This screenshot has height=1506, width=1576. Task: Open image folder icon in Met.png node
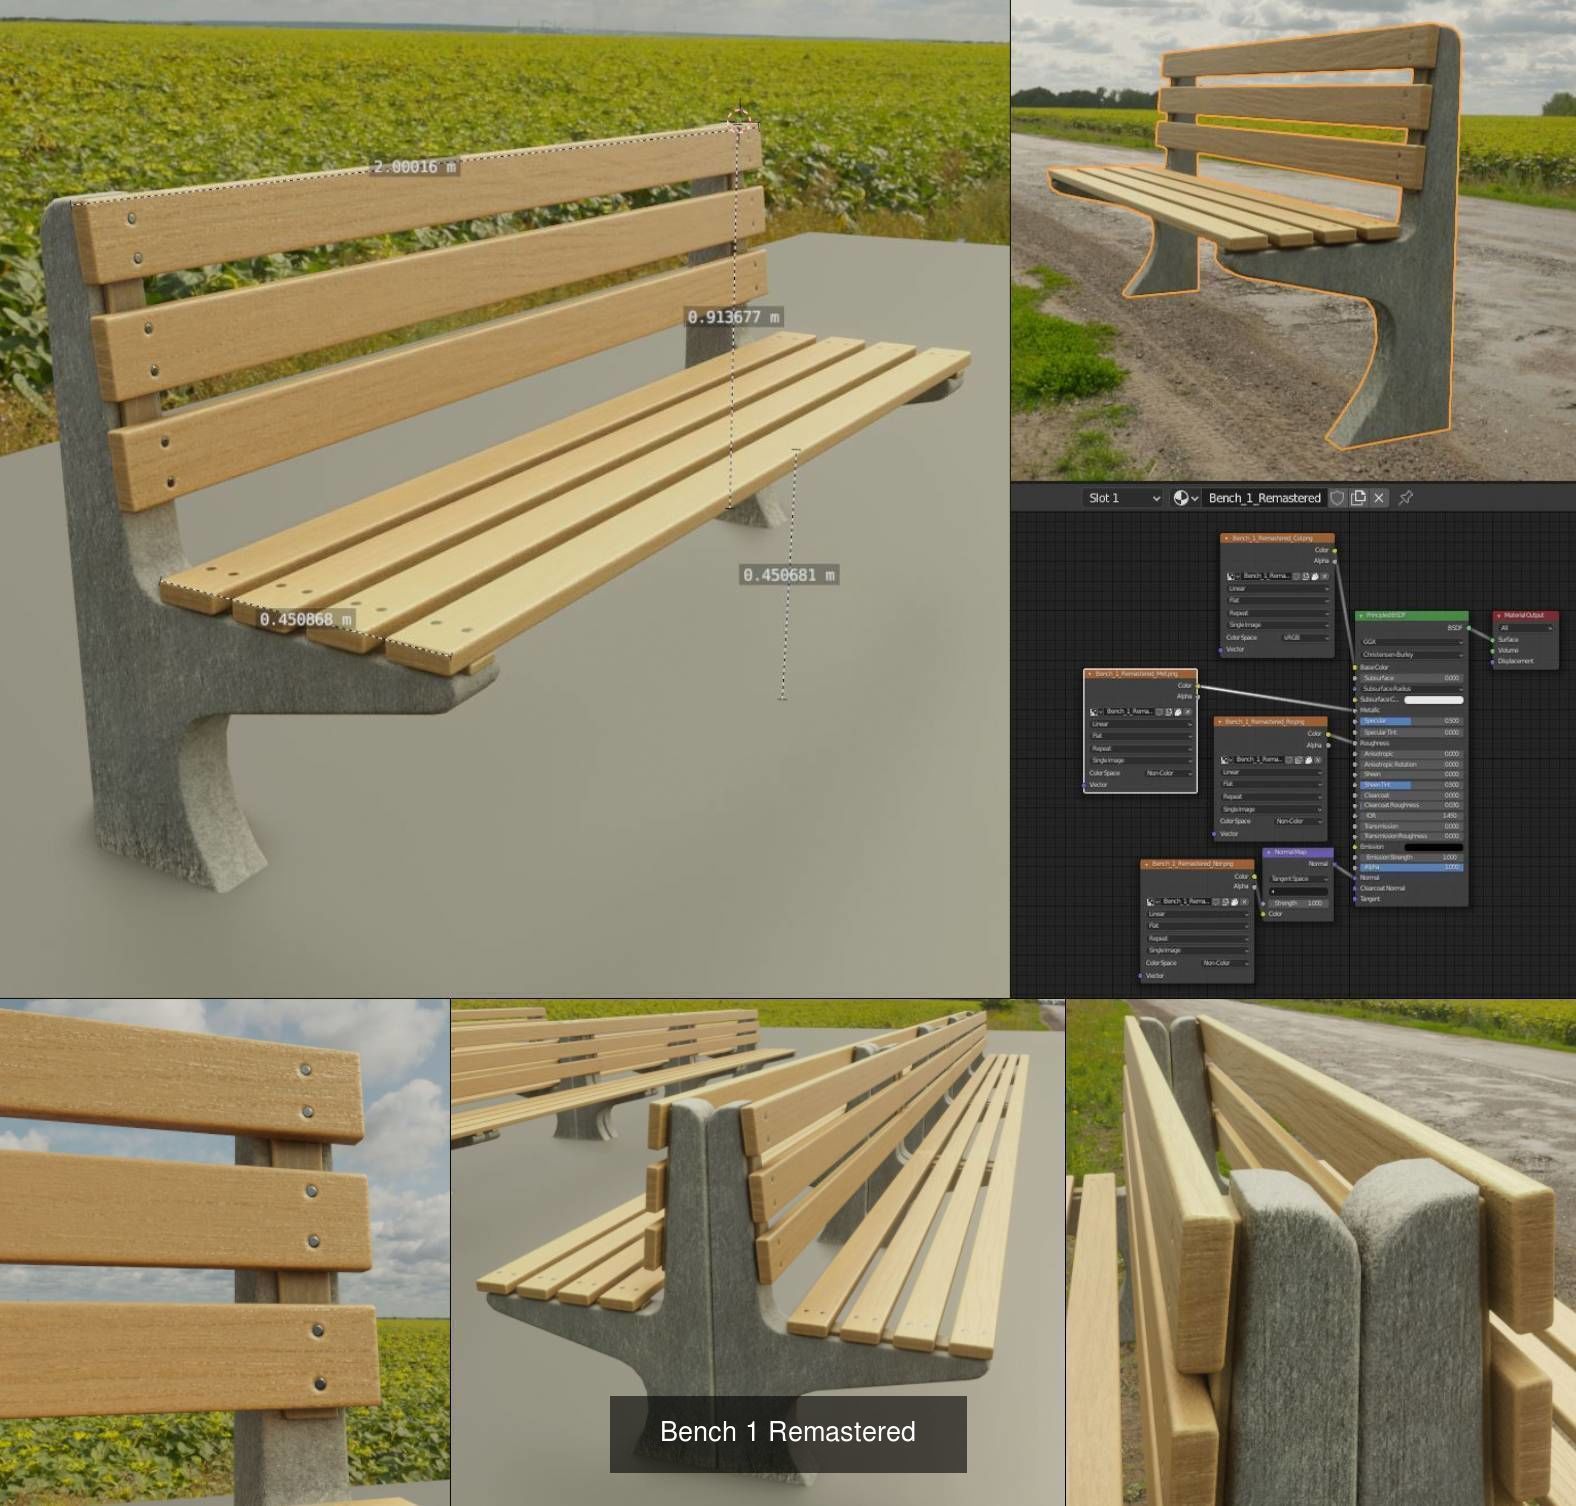[x=1178, y=712]
